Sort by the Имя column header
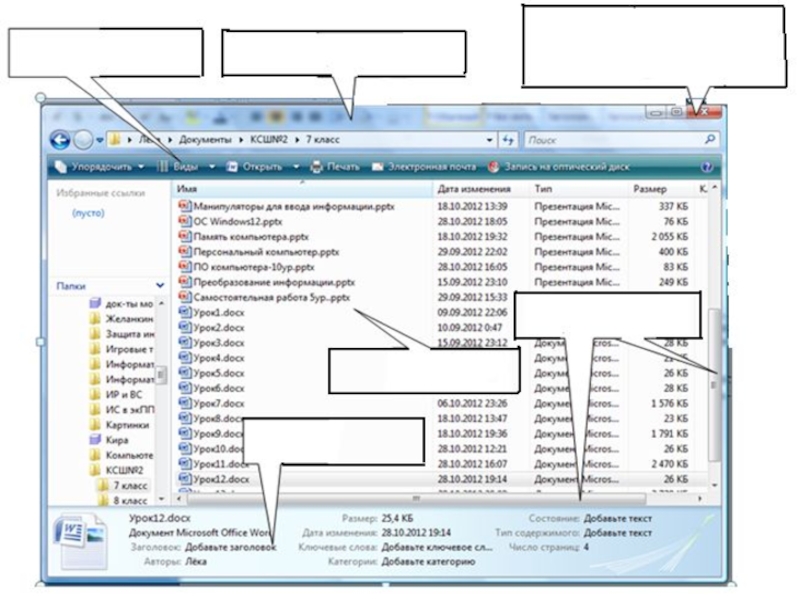The image size is (800, 600). pyautogui.click(x=302, y=189)
